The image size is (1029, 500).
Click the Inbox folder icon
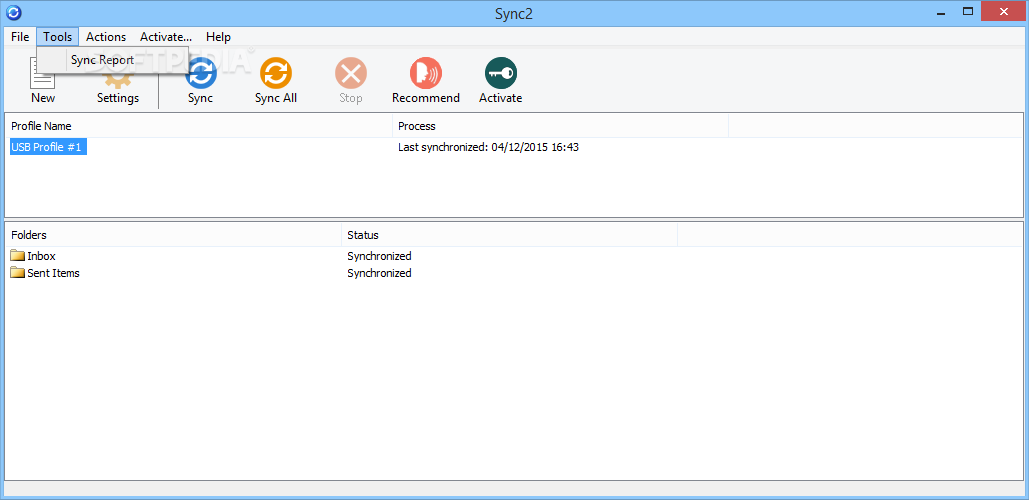[18, 256]
